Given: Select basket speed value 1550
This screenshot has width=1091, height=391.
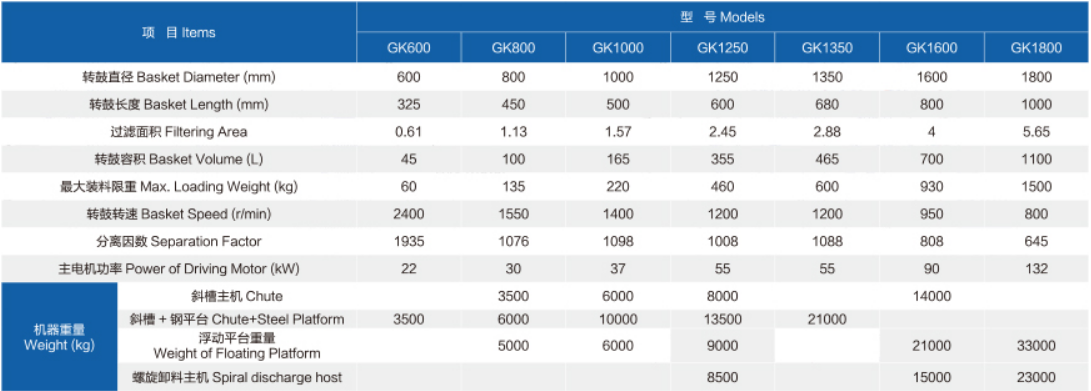Looking at the screenshot, I should click(x=513, y=214).
